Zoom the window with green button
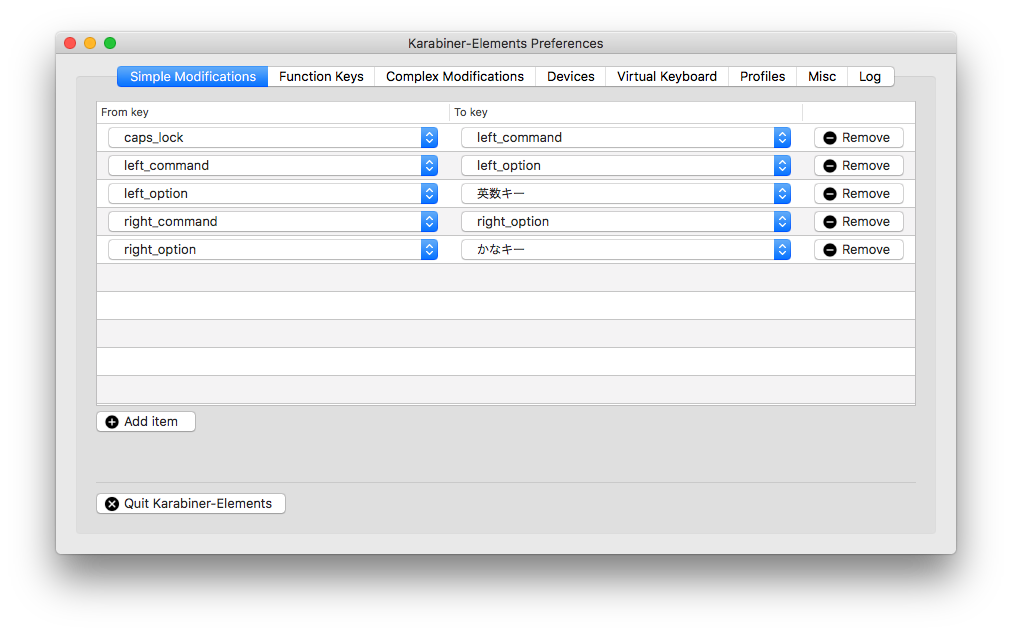 coord(110,43)
